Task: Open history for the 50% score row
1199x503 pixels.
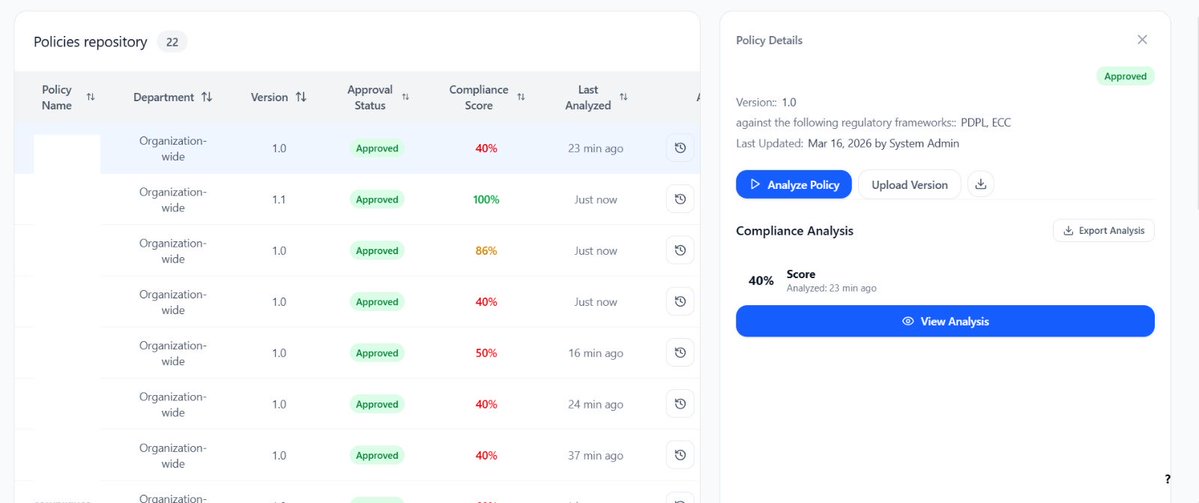Action: click(680, 352)
